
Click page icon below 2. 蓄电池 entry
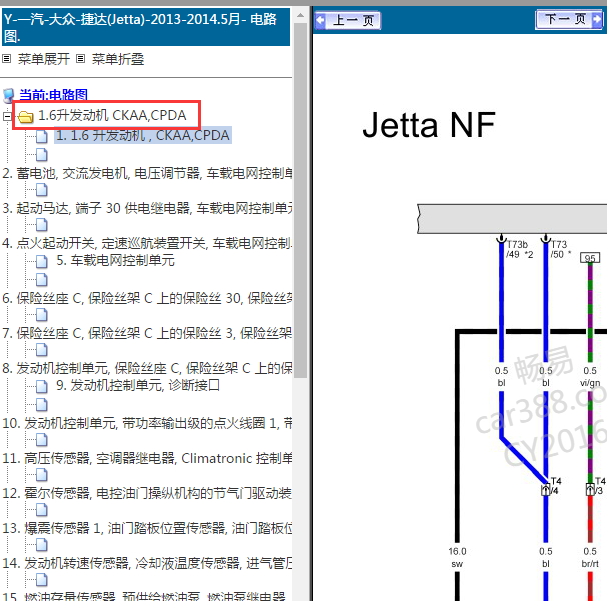41,190
